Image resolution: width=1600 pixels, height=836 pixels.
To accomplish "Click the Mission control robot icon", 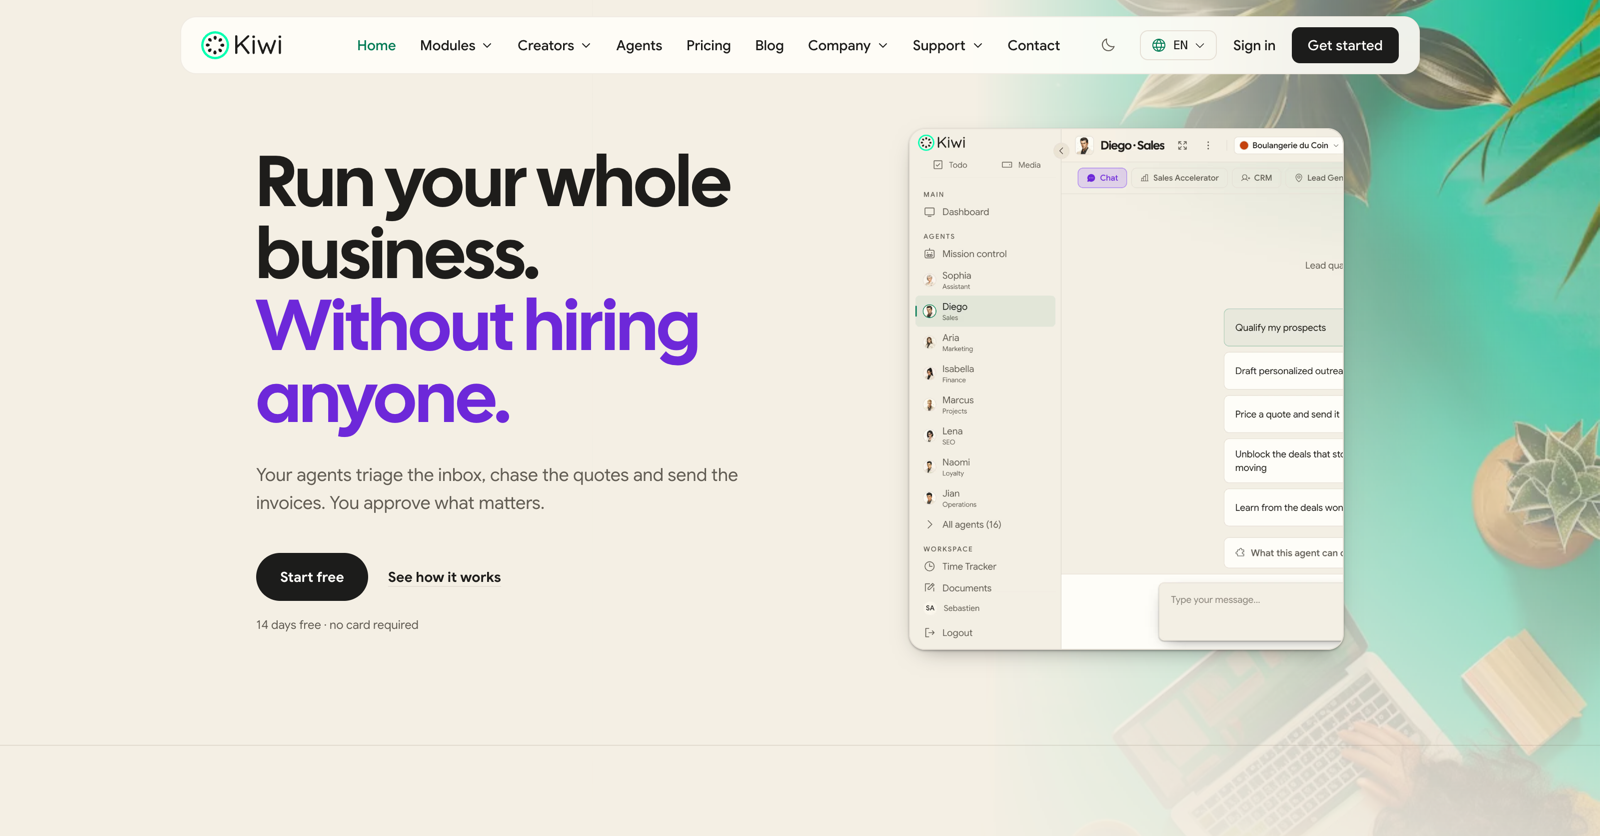I will point(930,254).
